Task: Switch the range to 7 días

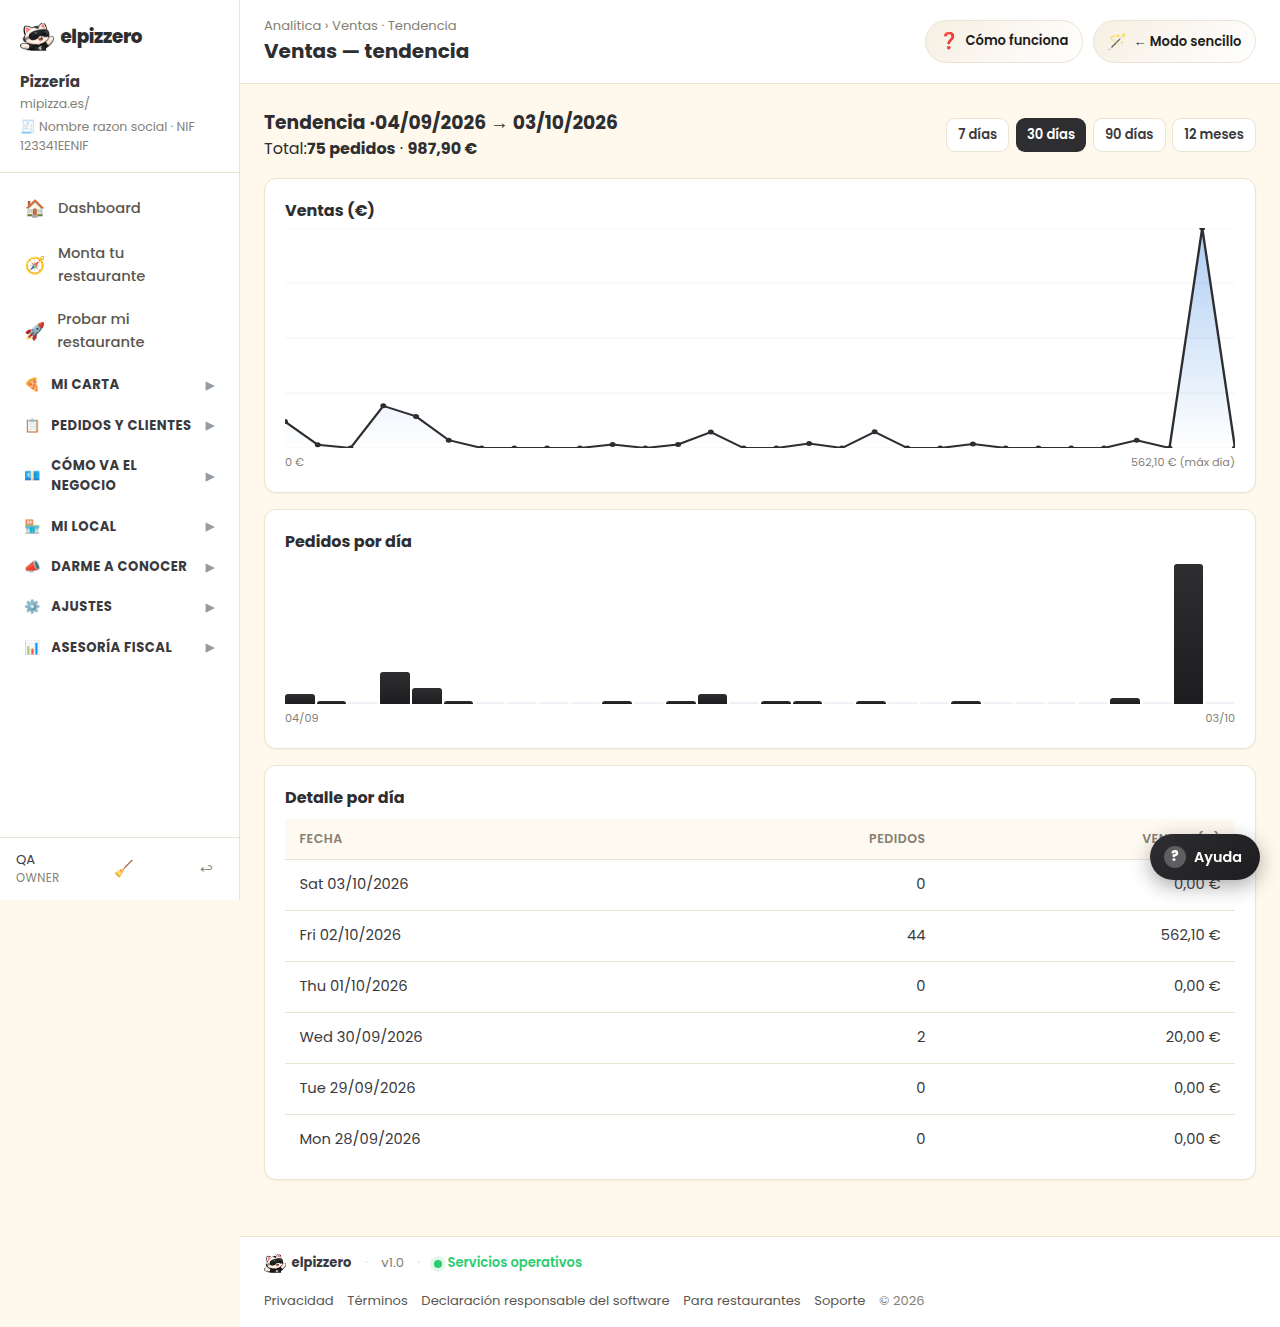Action: (977, 135)
